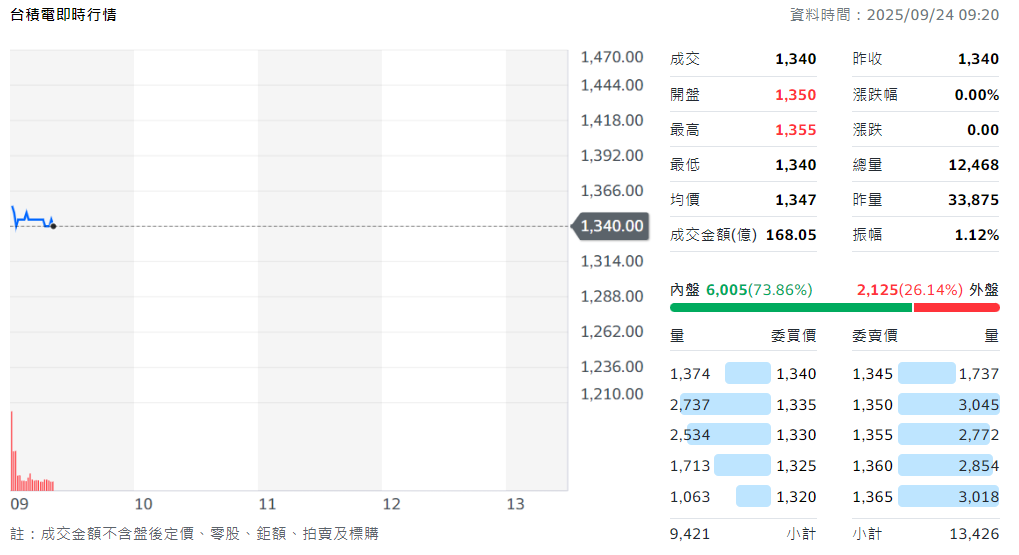1019x555 pixels.
Task: Click the 11 hour label on time axis
Action: [267, 504]
